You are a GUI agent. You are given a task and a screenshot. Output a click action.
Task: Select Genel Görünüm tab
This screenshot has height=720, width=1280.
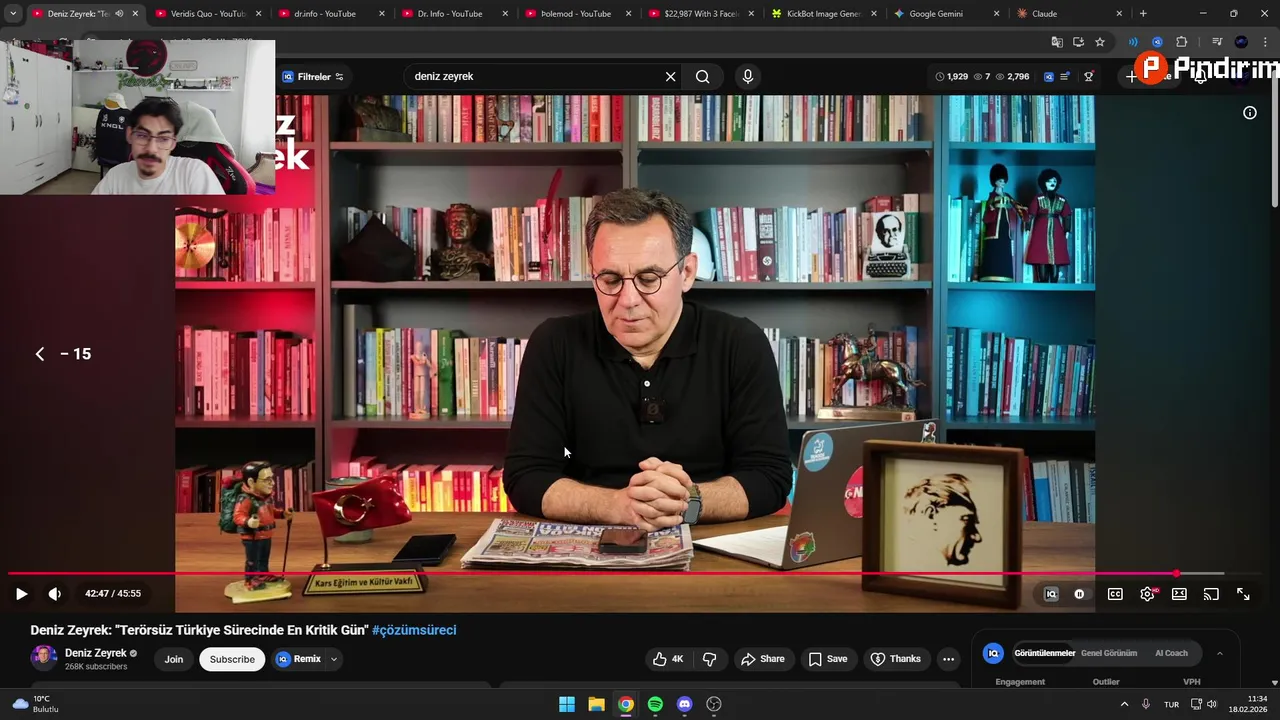point(1109,653)
